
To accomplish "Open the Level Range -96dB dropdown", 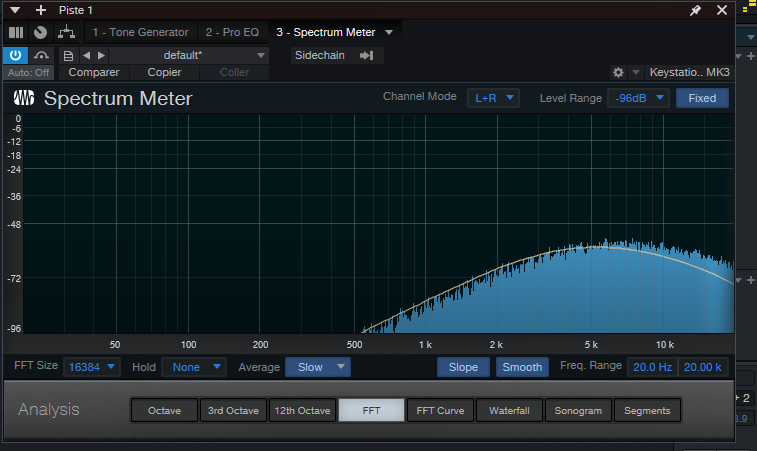I will point(638,98).
